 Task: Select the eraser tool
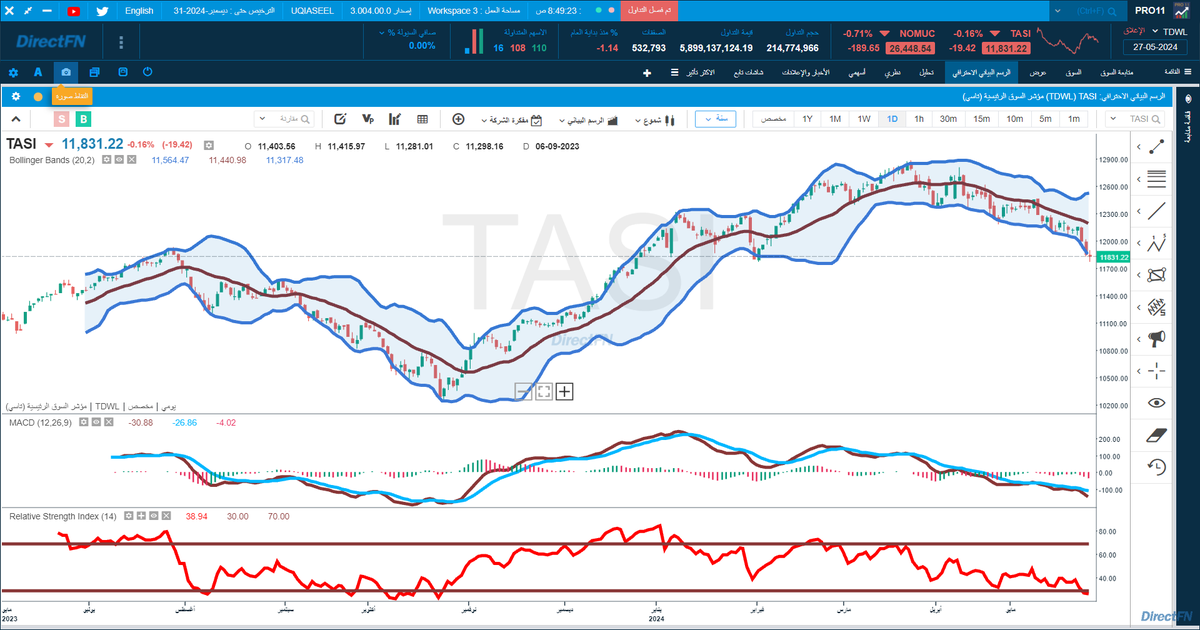(1157, 434)
